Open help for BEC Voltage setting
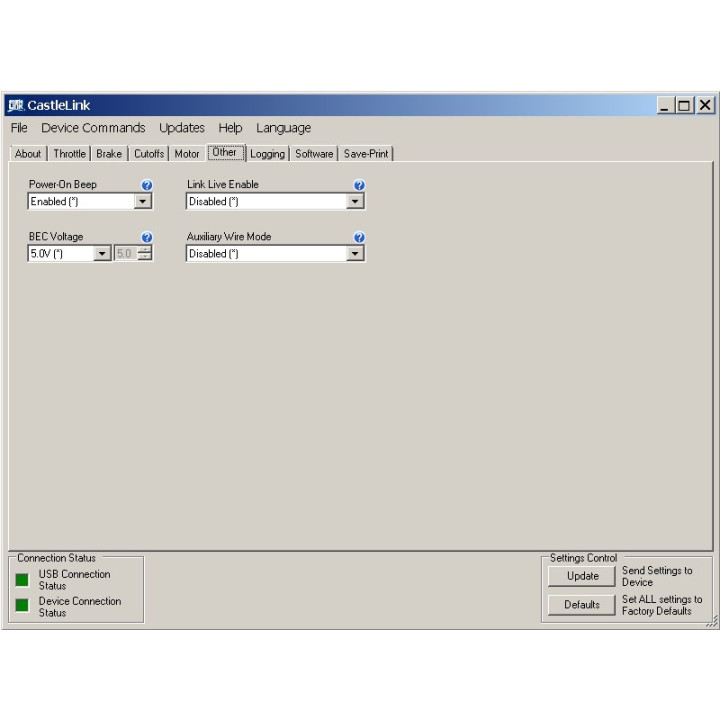Viewport: 720px width, 720px height. [x=146, y=237]
